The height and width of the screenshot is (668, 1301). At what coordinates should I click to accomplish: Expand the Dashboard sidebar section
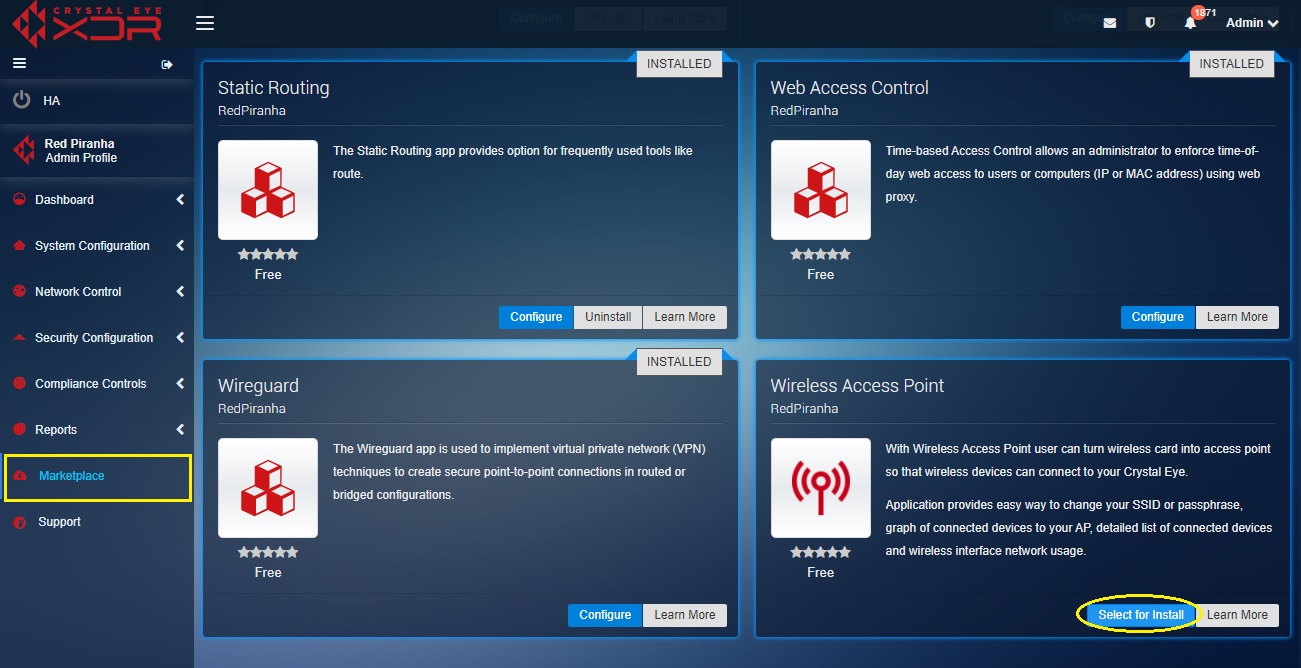96,200
